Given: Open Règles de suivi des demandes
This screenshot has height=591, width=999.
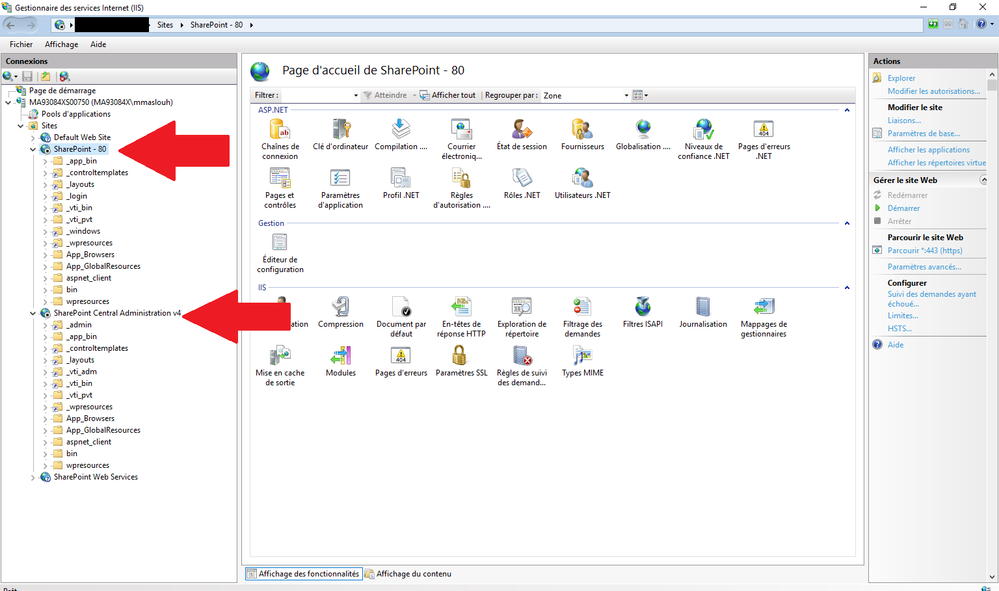Looking at the screenshot, I should click(x=522, y=366).
